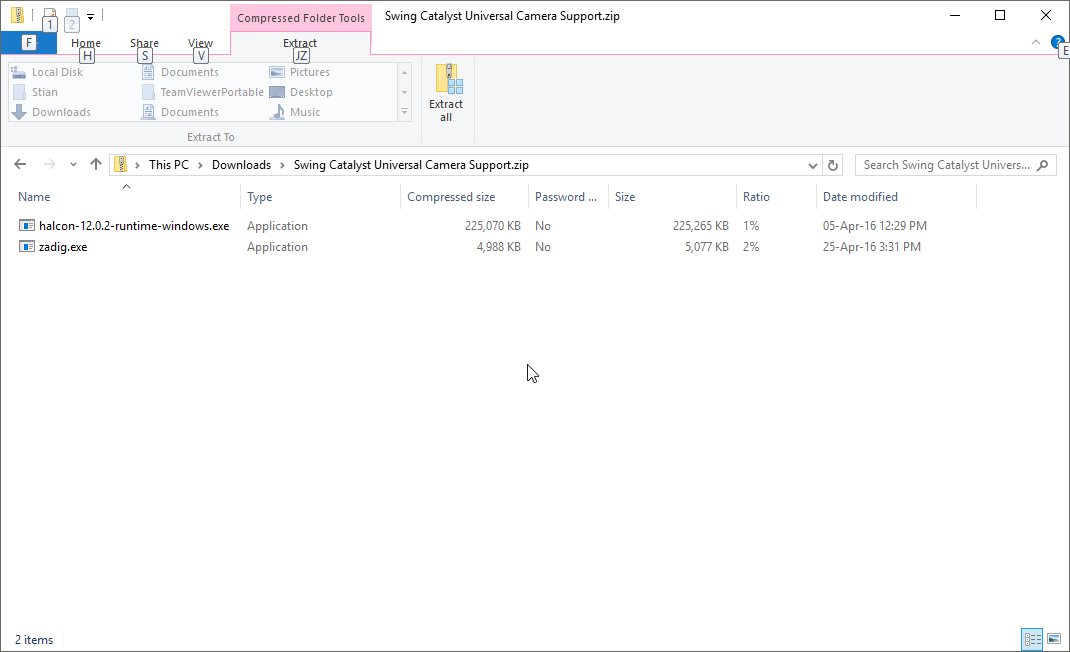The width and height of the screenshot is (1070, 652).
Task: Click Downloads in the address breadcrumb
Action: [241, 165]
